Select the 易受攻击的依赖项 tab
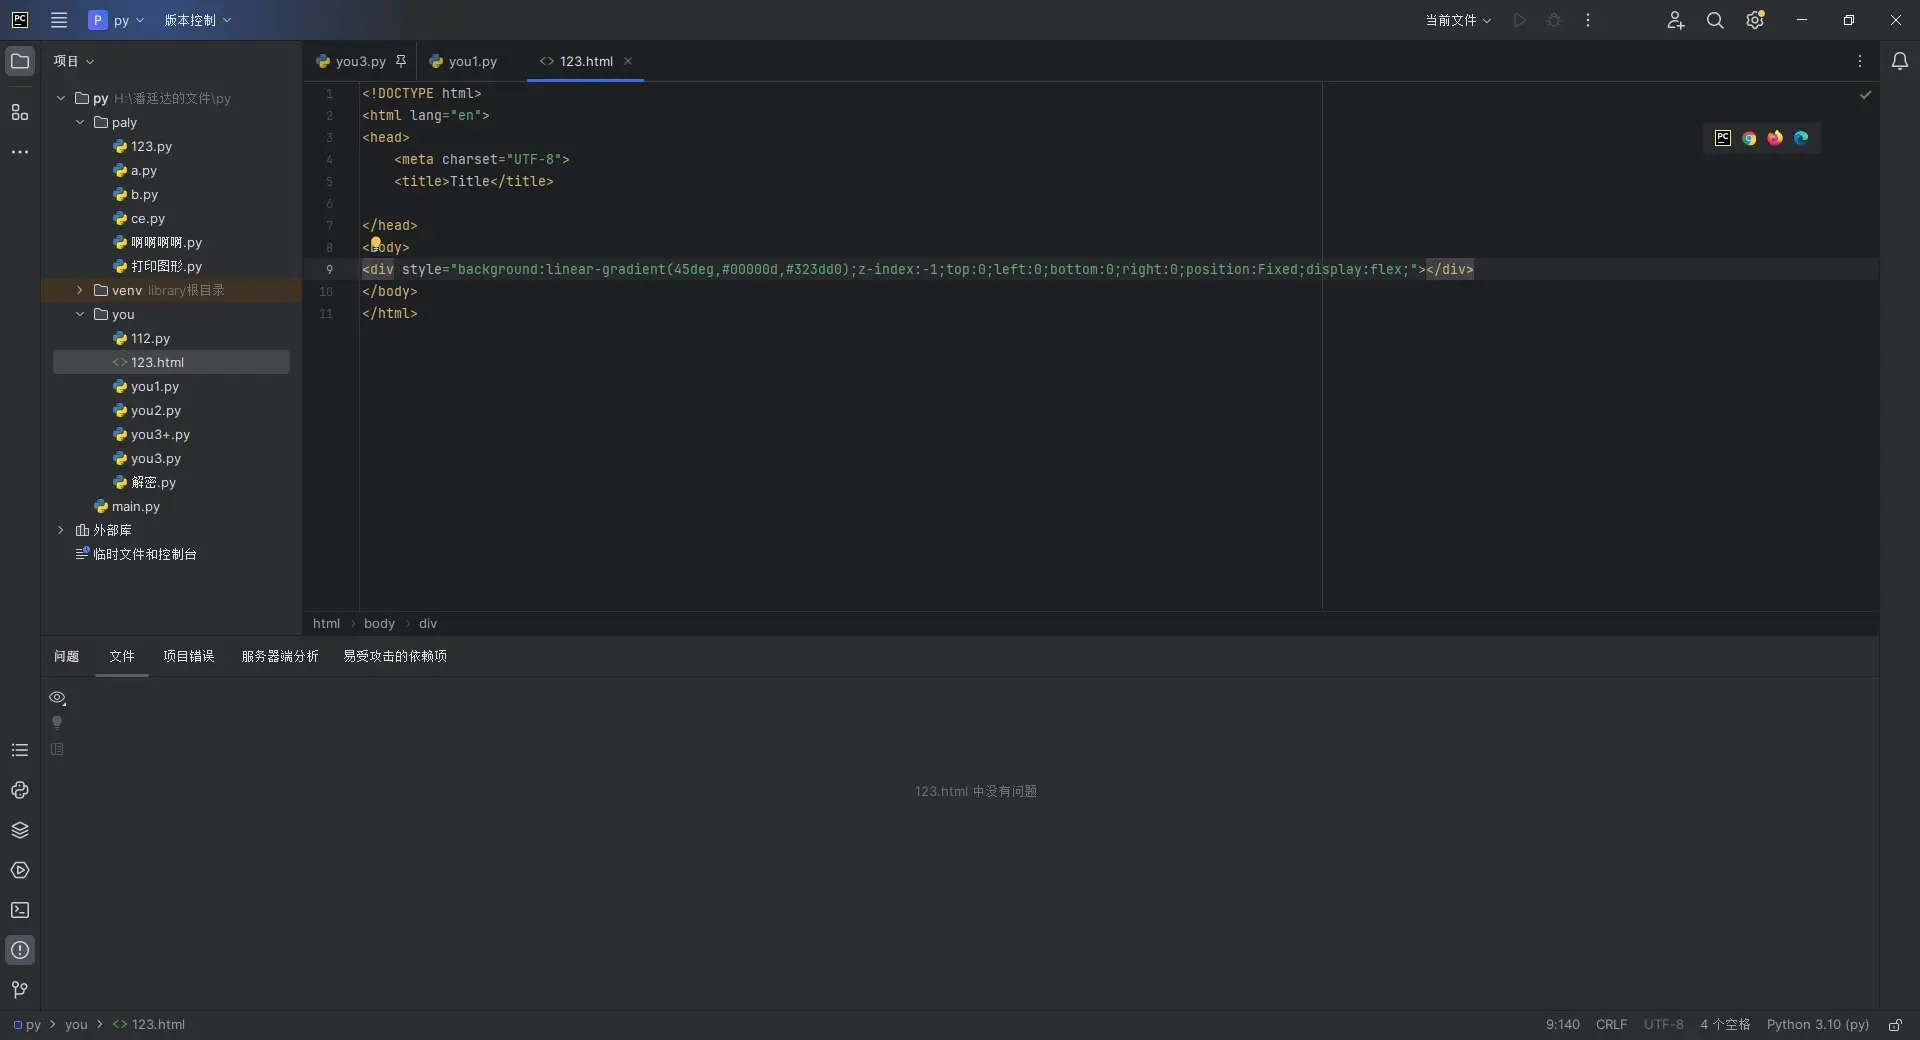Screen dimensions: 1920x1040 tap(395, 656)
